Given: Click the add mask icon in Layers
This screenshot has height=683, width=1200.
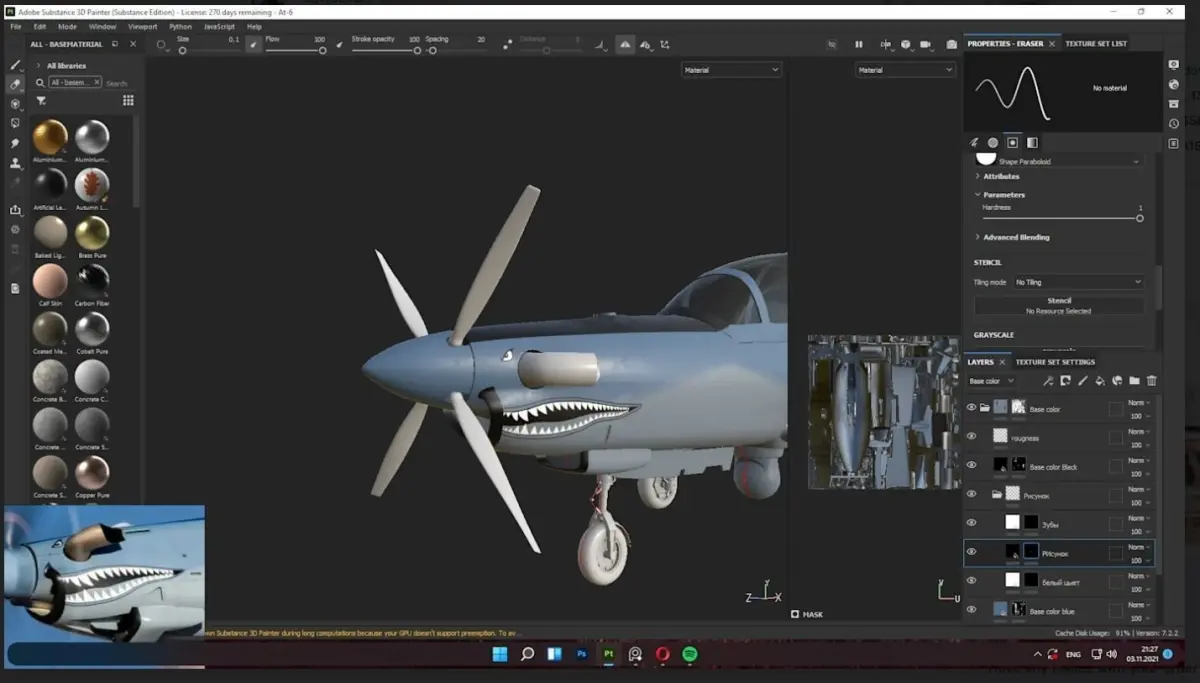Looking at the screenshot, I should tap(1065, 381).
